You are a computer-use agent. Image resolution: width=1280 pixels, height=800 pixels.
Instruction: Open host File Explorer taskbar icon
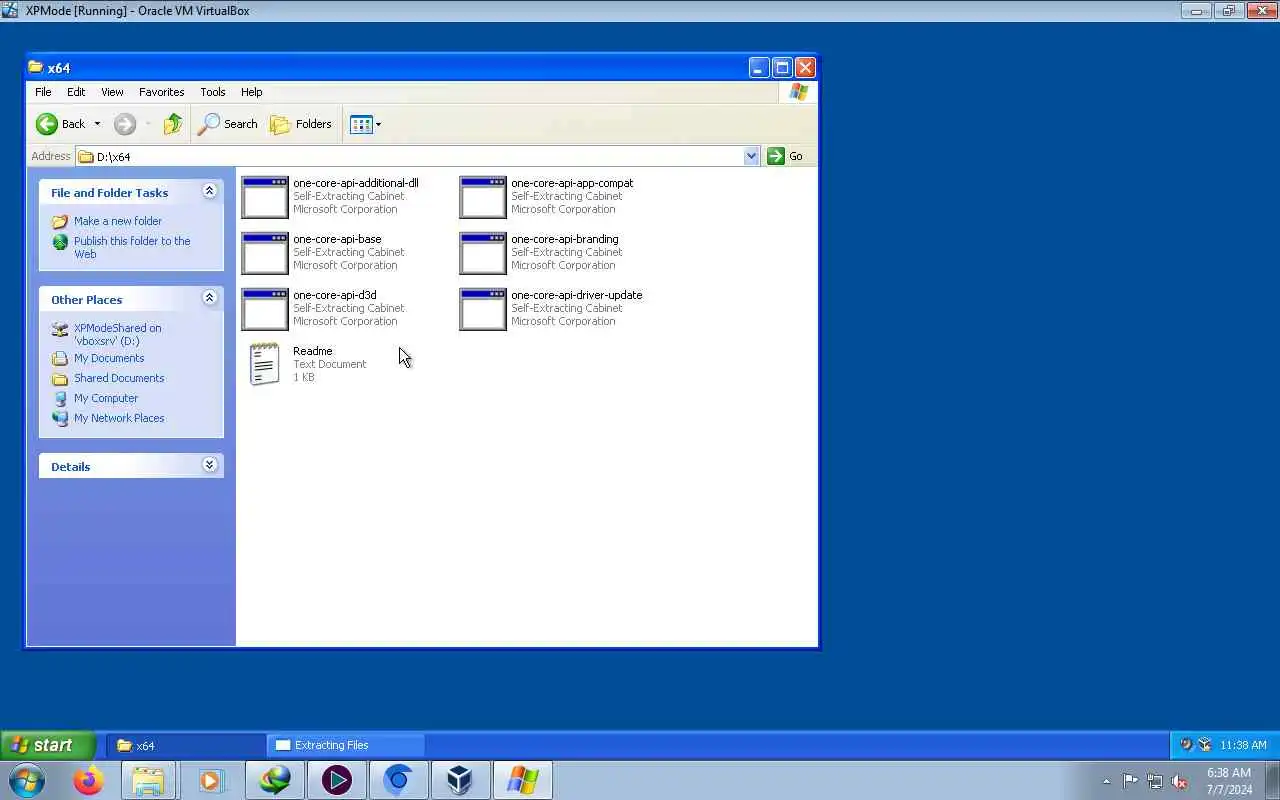point(148,780)
